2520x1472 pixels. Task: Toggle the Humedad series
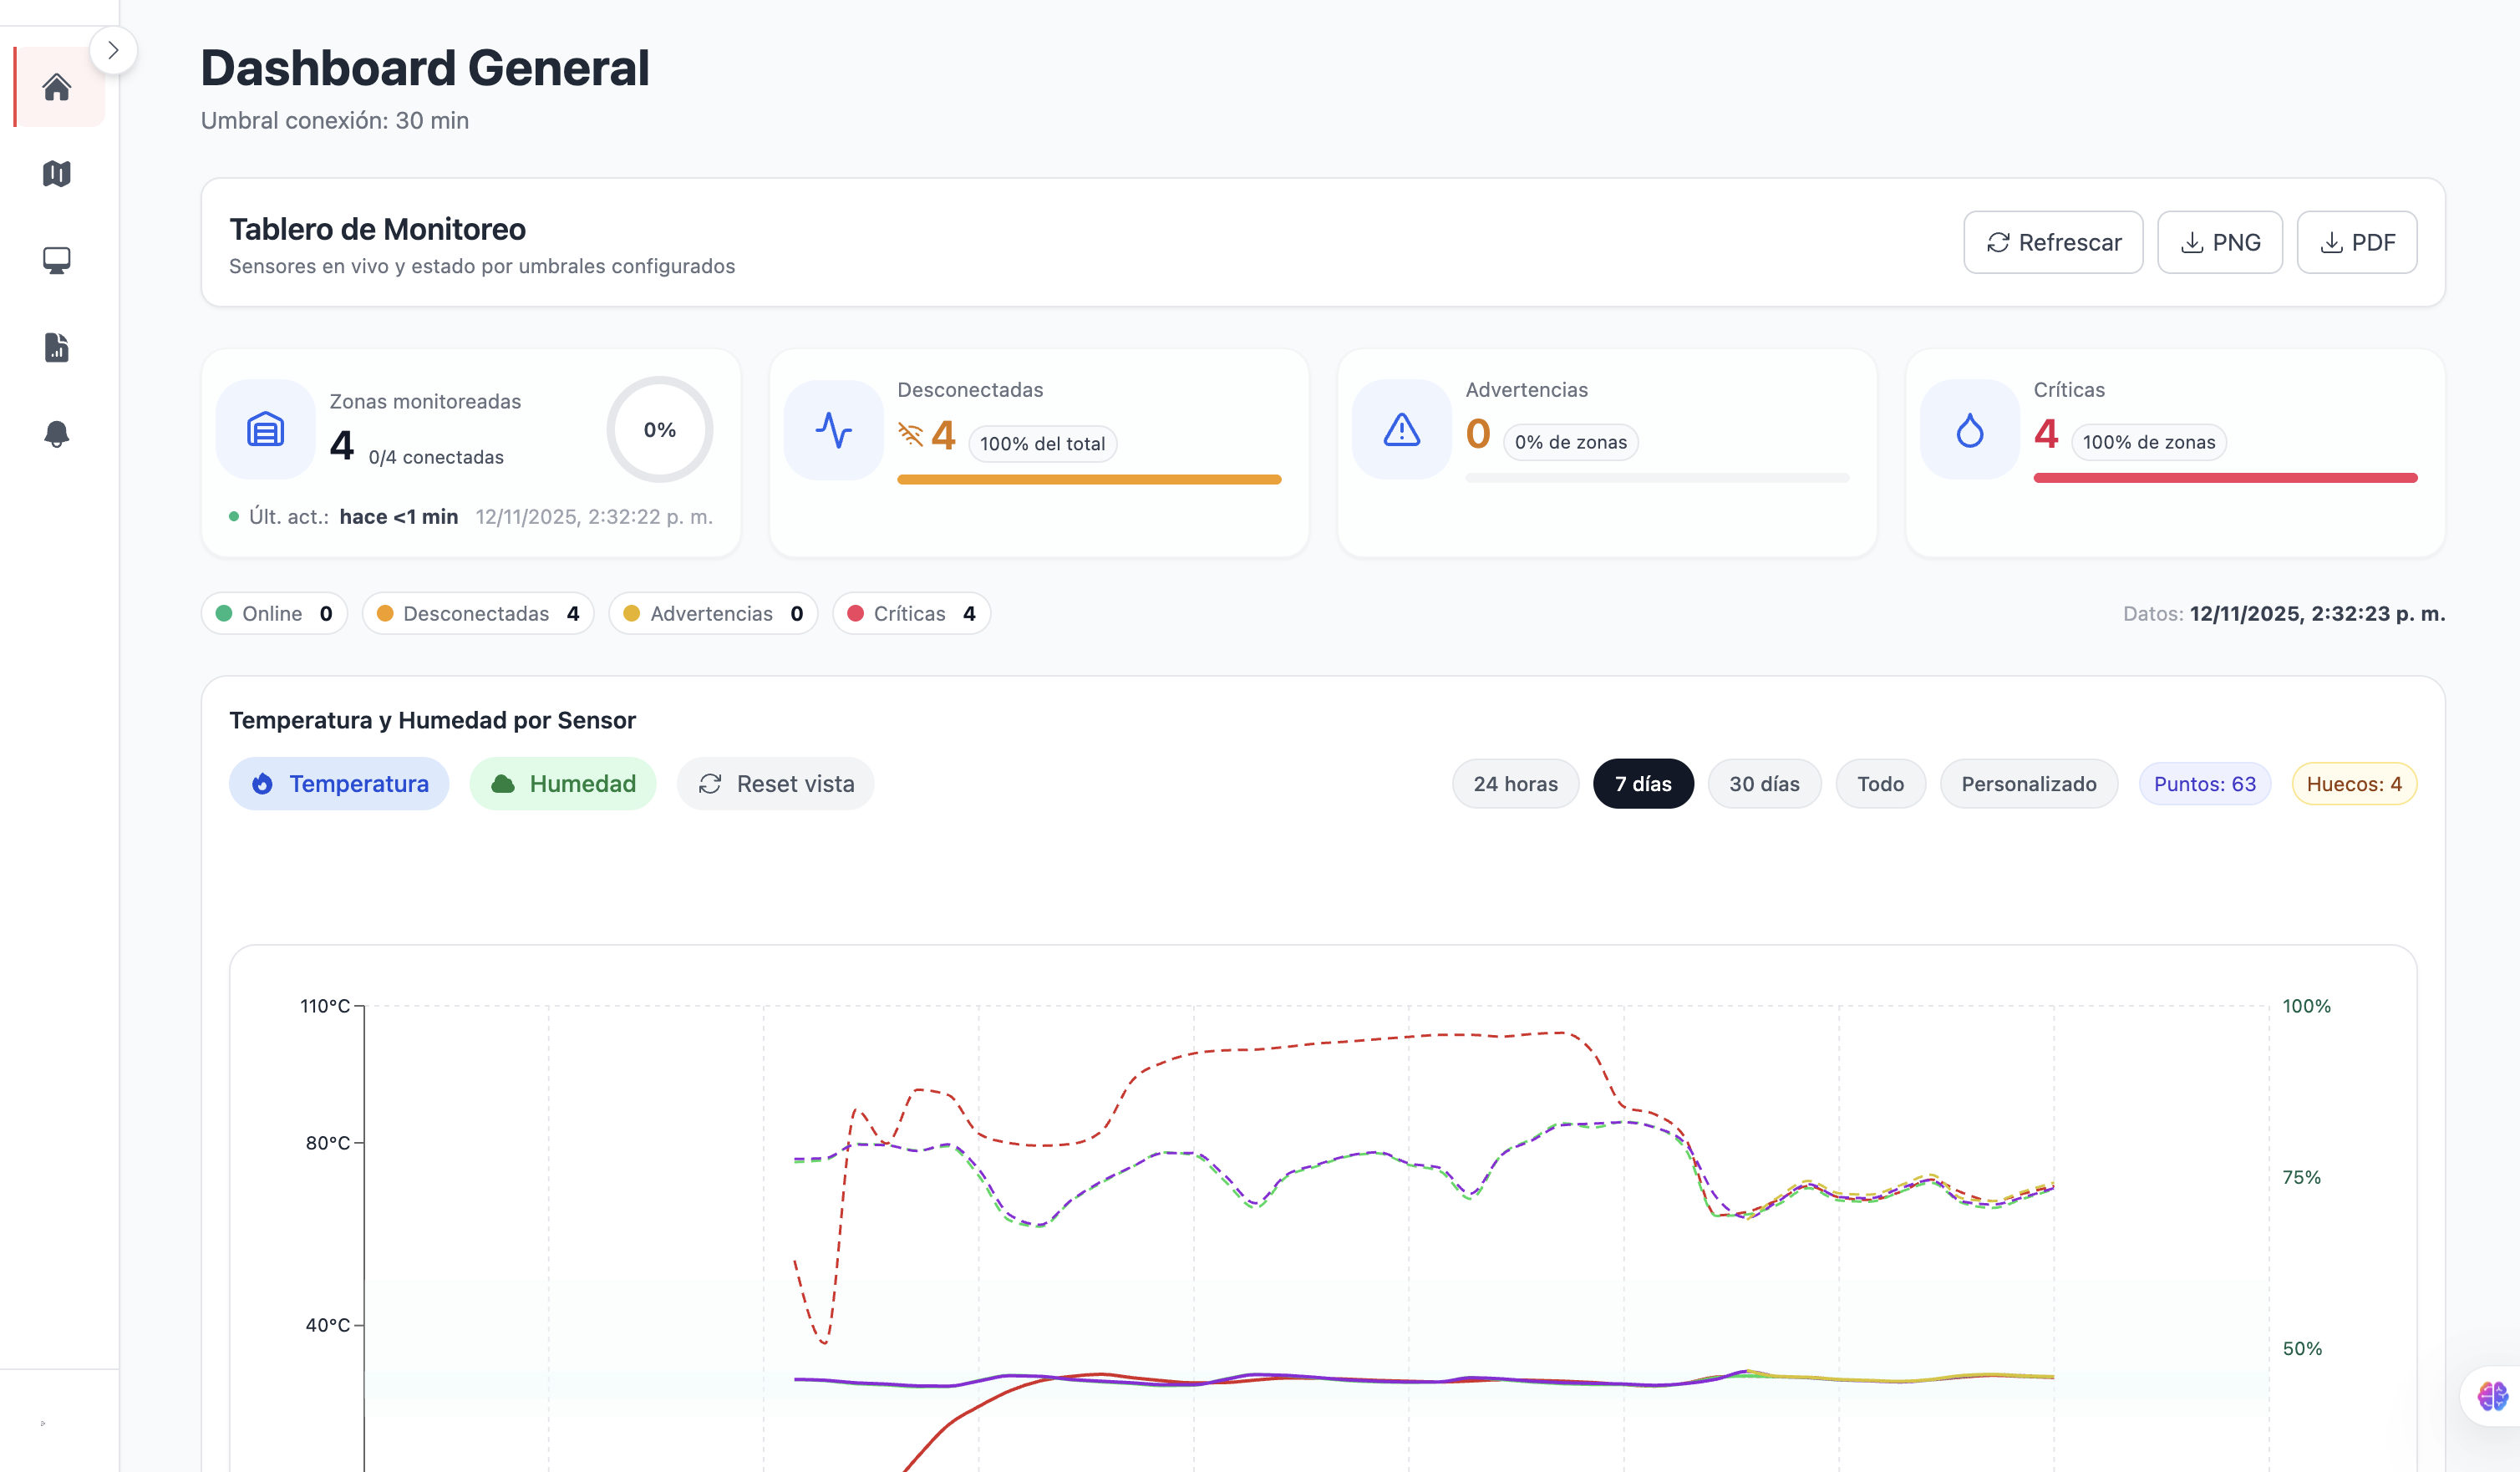click(x=563, y=784)
